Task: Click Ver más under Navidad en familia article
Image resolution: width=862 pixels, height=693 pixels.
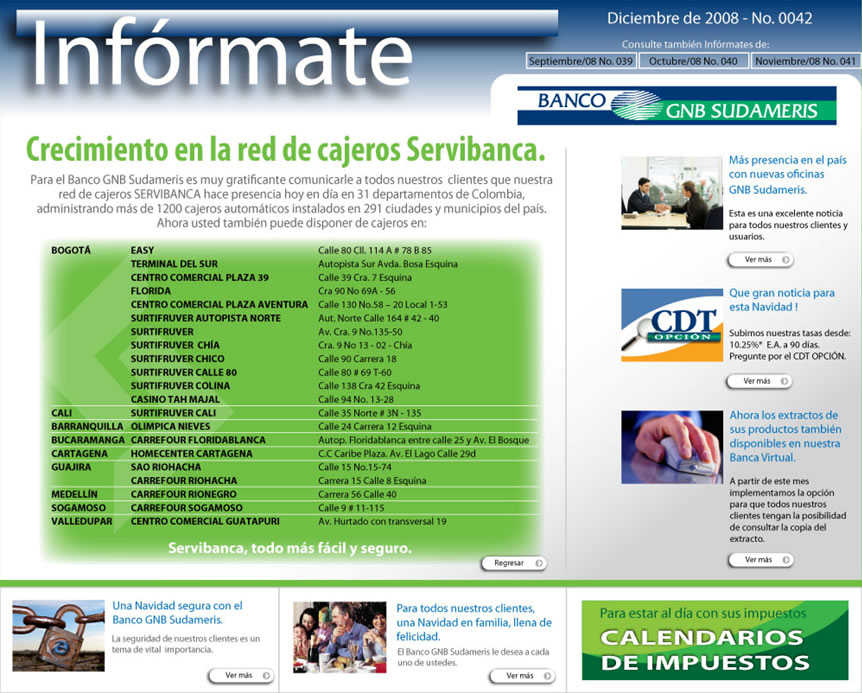Action: [x=522, y=675]
